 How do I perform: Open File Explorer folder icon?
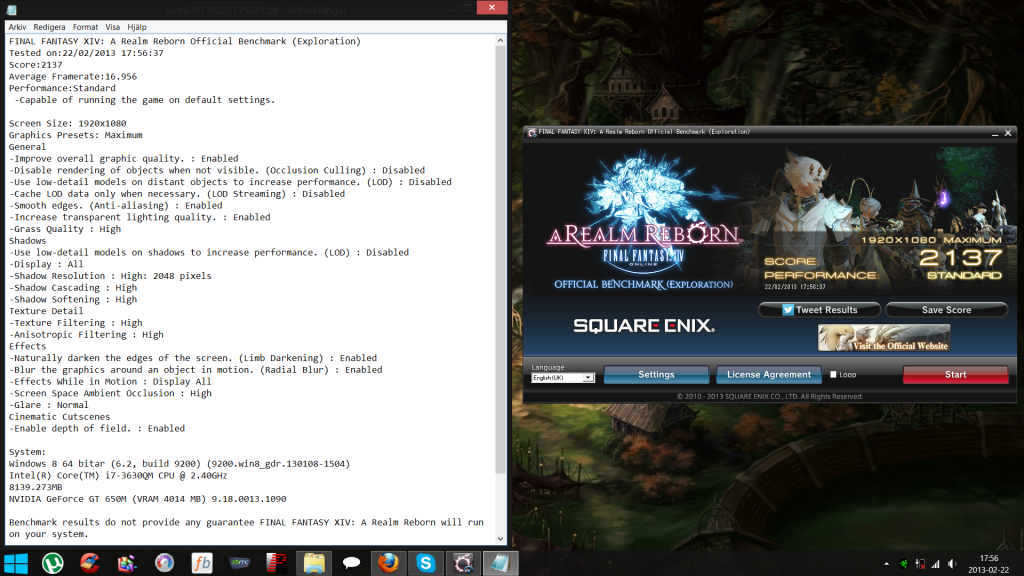[x=314, y=562]
